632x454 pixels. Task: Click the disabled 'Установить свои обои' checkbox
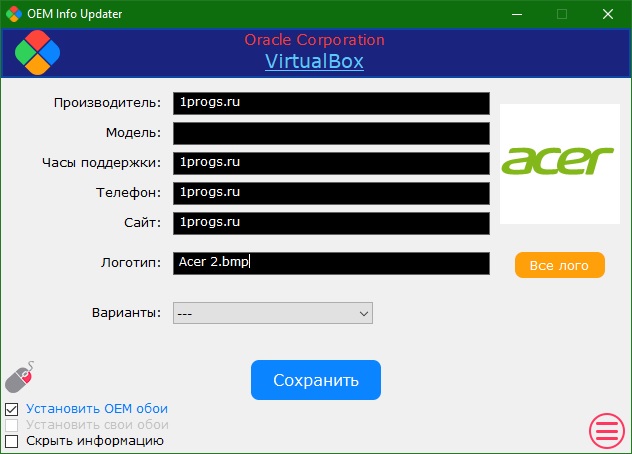click(12, 425)
